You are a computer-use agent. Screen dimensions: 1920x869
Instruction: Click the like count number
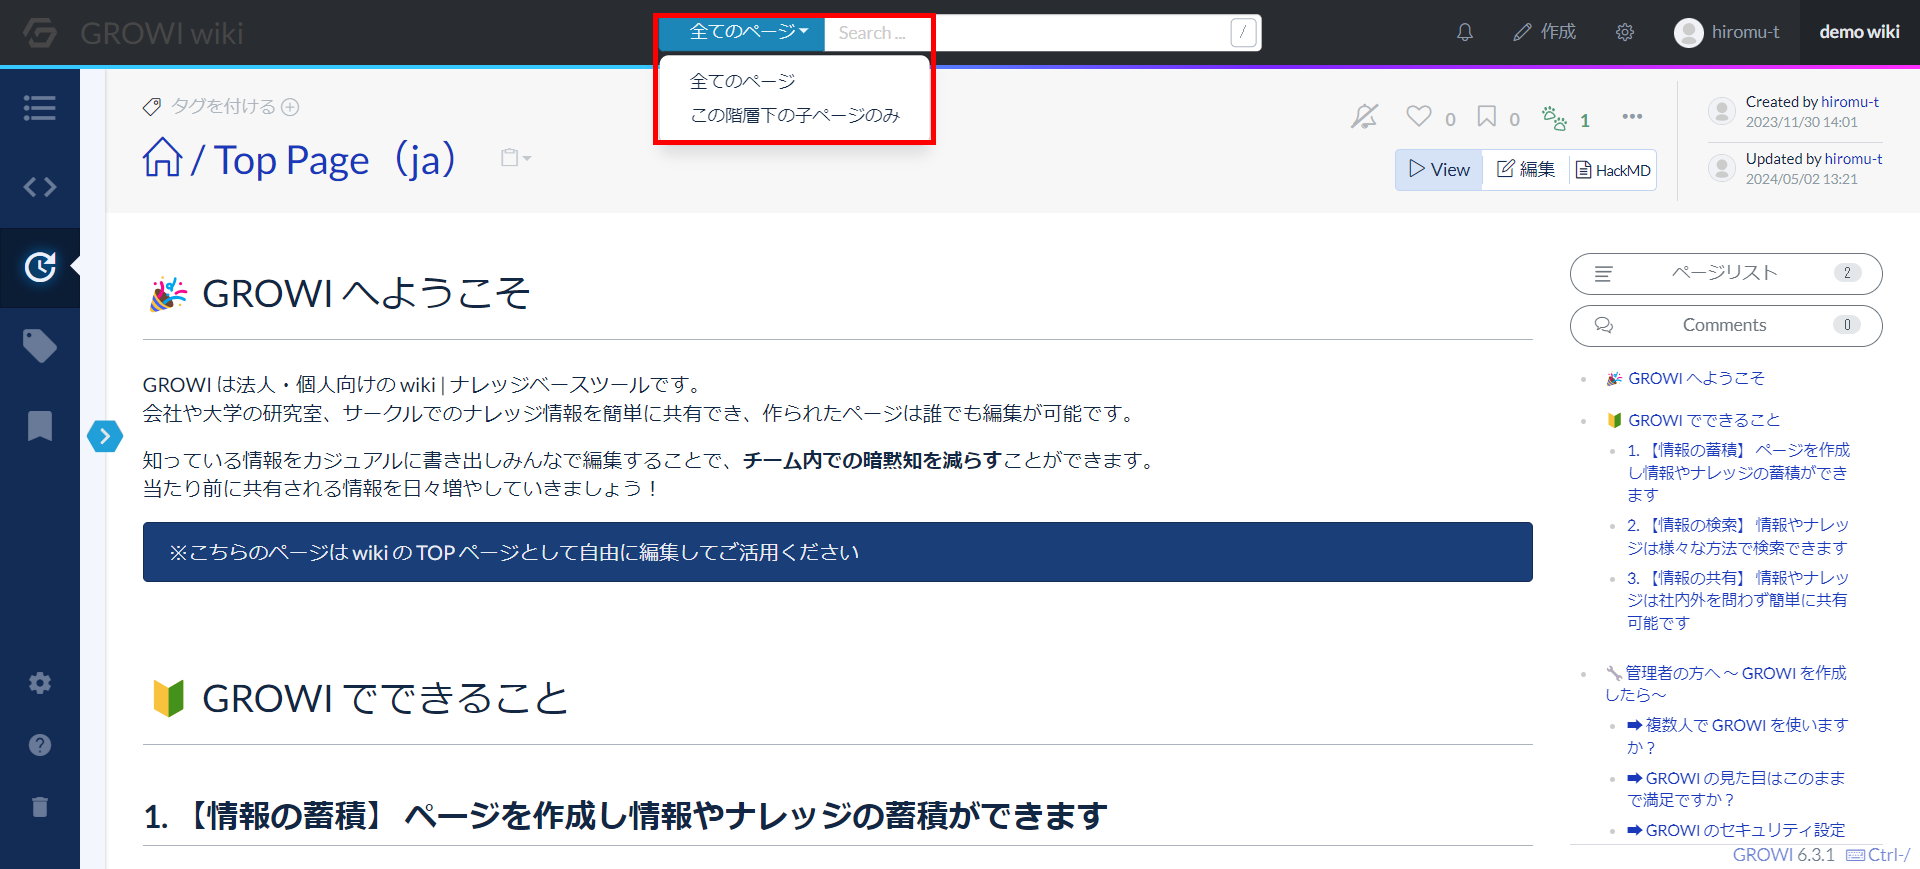(1450, 120)
